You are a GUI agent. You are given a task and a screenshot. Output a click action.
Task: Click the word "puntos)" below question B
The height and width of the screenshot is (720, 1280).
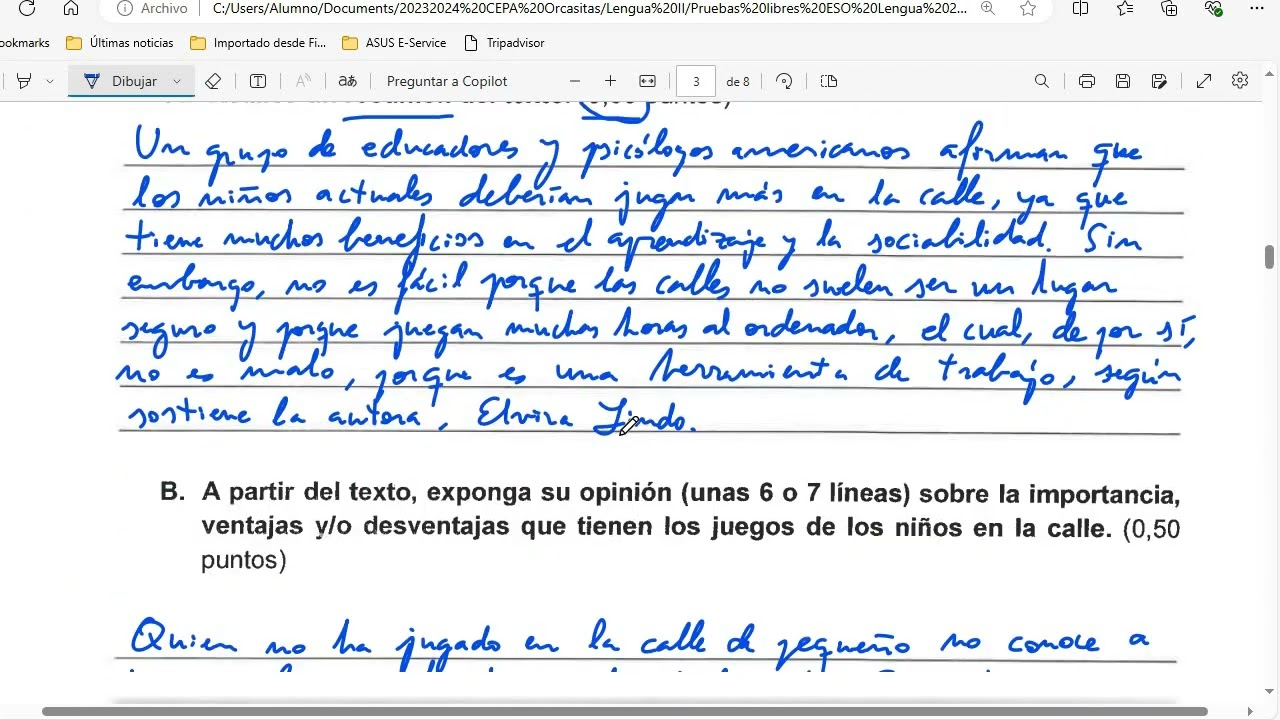tap(244, 560)
